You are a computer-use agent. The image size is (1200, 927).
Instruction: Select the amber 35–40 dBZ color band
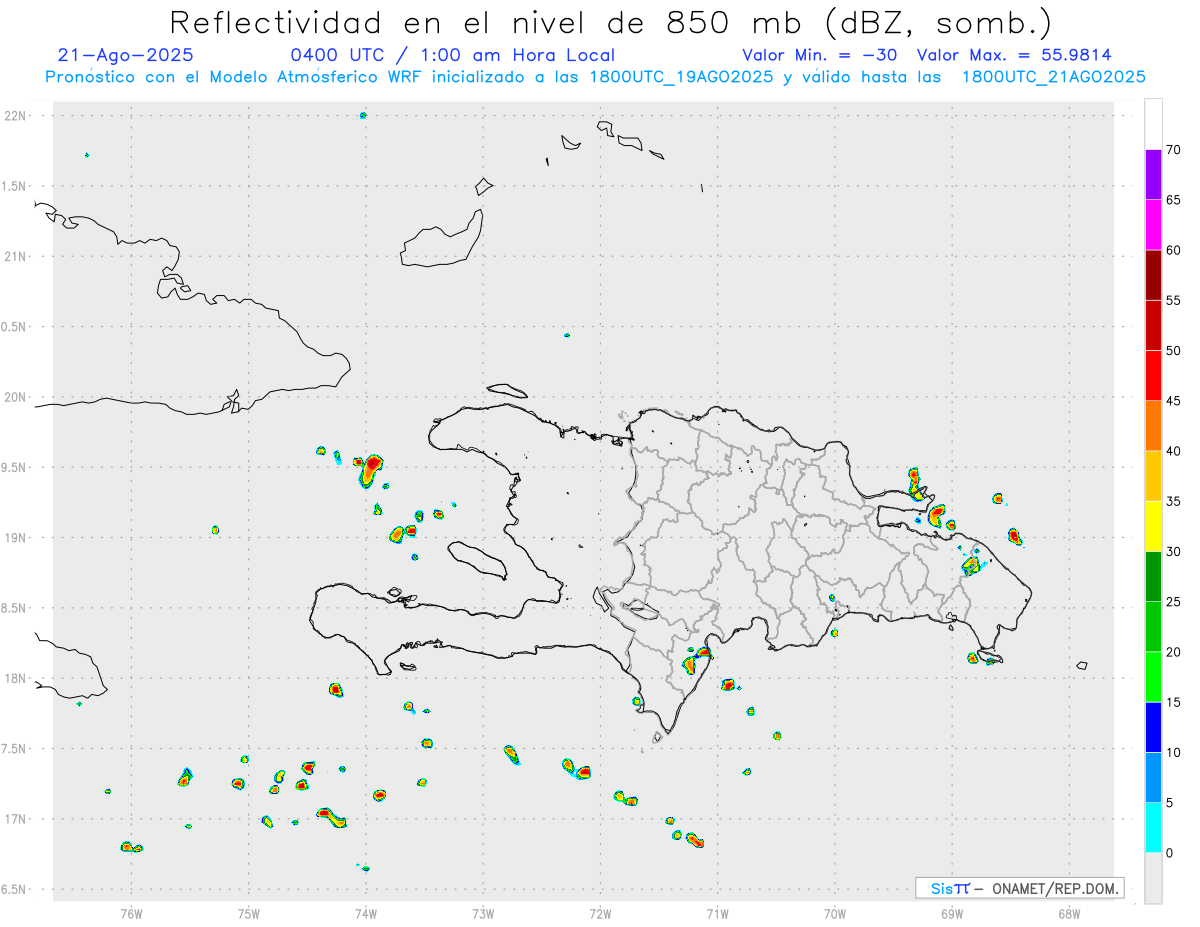coord(1153,476)
